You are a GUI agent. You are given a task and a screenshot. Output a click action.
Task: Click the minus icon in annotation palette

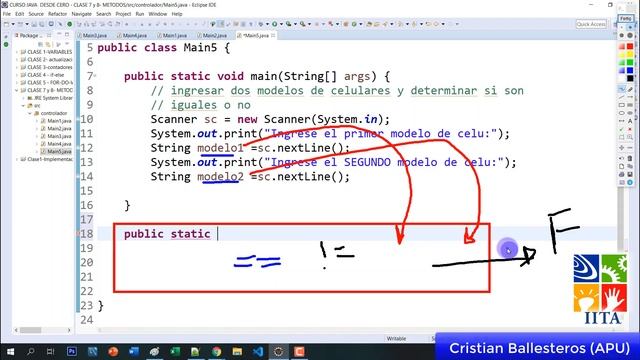pos(630,148)
